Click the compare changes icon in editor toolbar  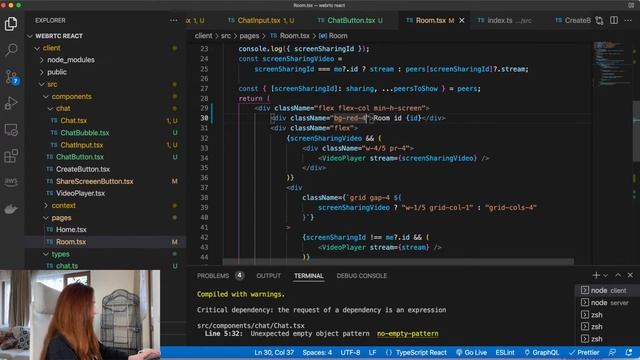coord(599,20)
